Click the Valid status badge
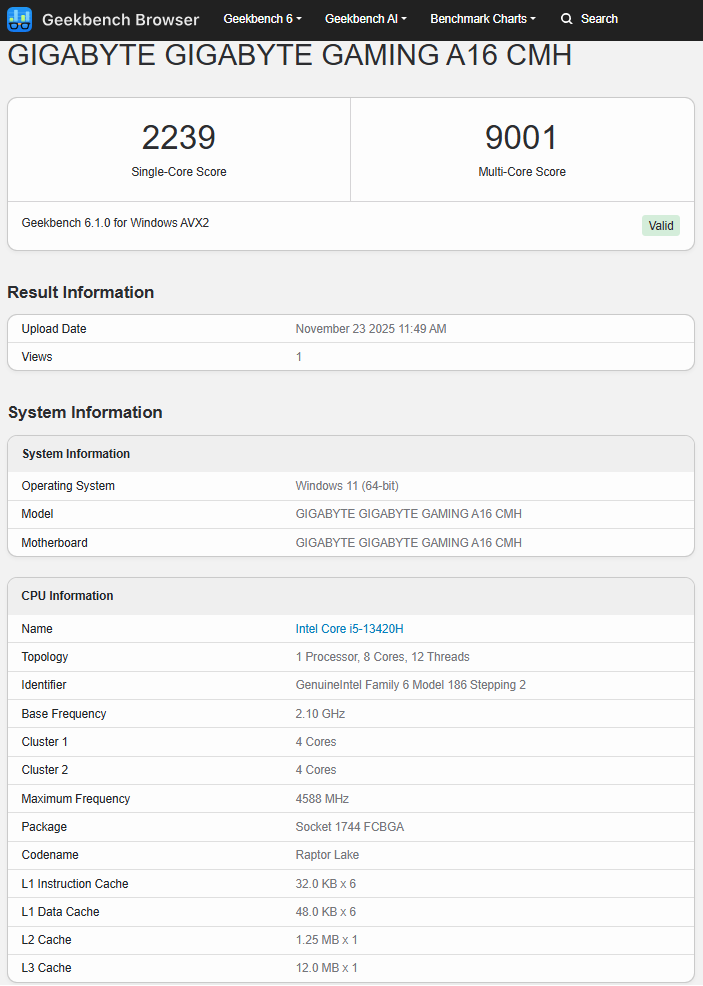The image size is (703, 986). (661, 226)
